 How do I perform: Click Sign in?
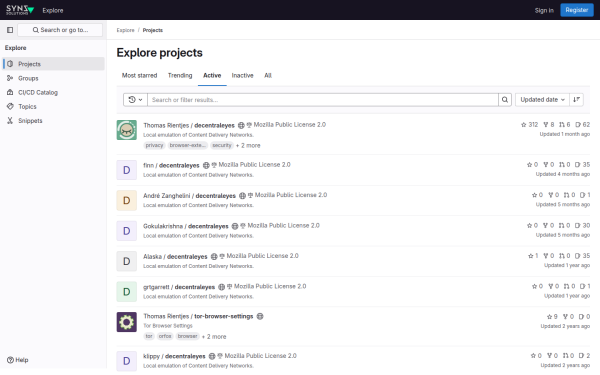click(x=544, y=10)
